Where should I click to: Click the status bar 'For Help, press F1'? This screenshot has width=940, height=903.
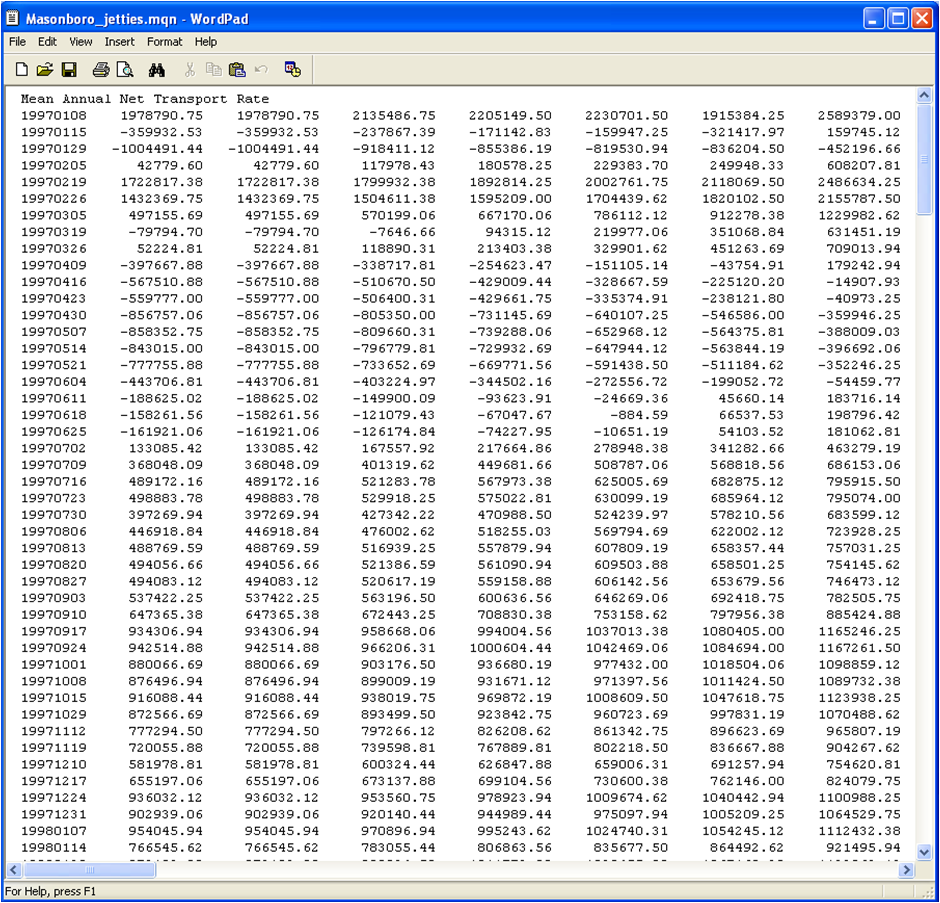pos(50,892)
